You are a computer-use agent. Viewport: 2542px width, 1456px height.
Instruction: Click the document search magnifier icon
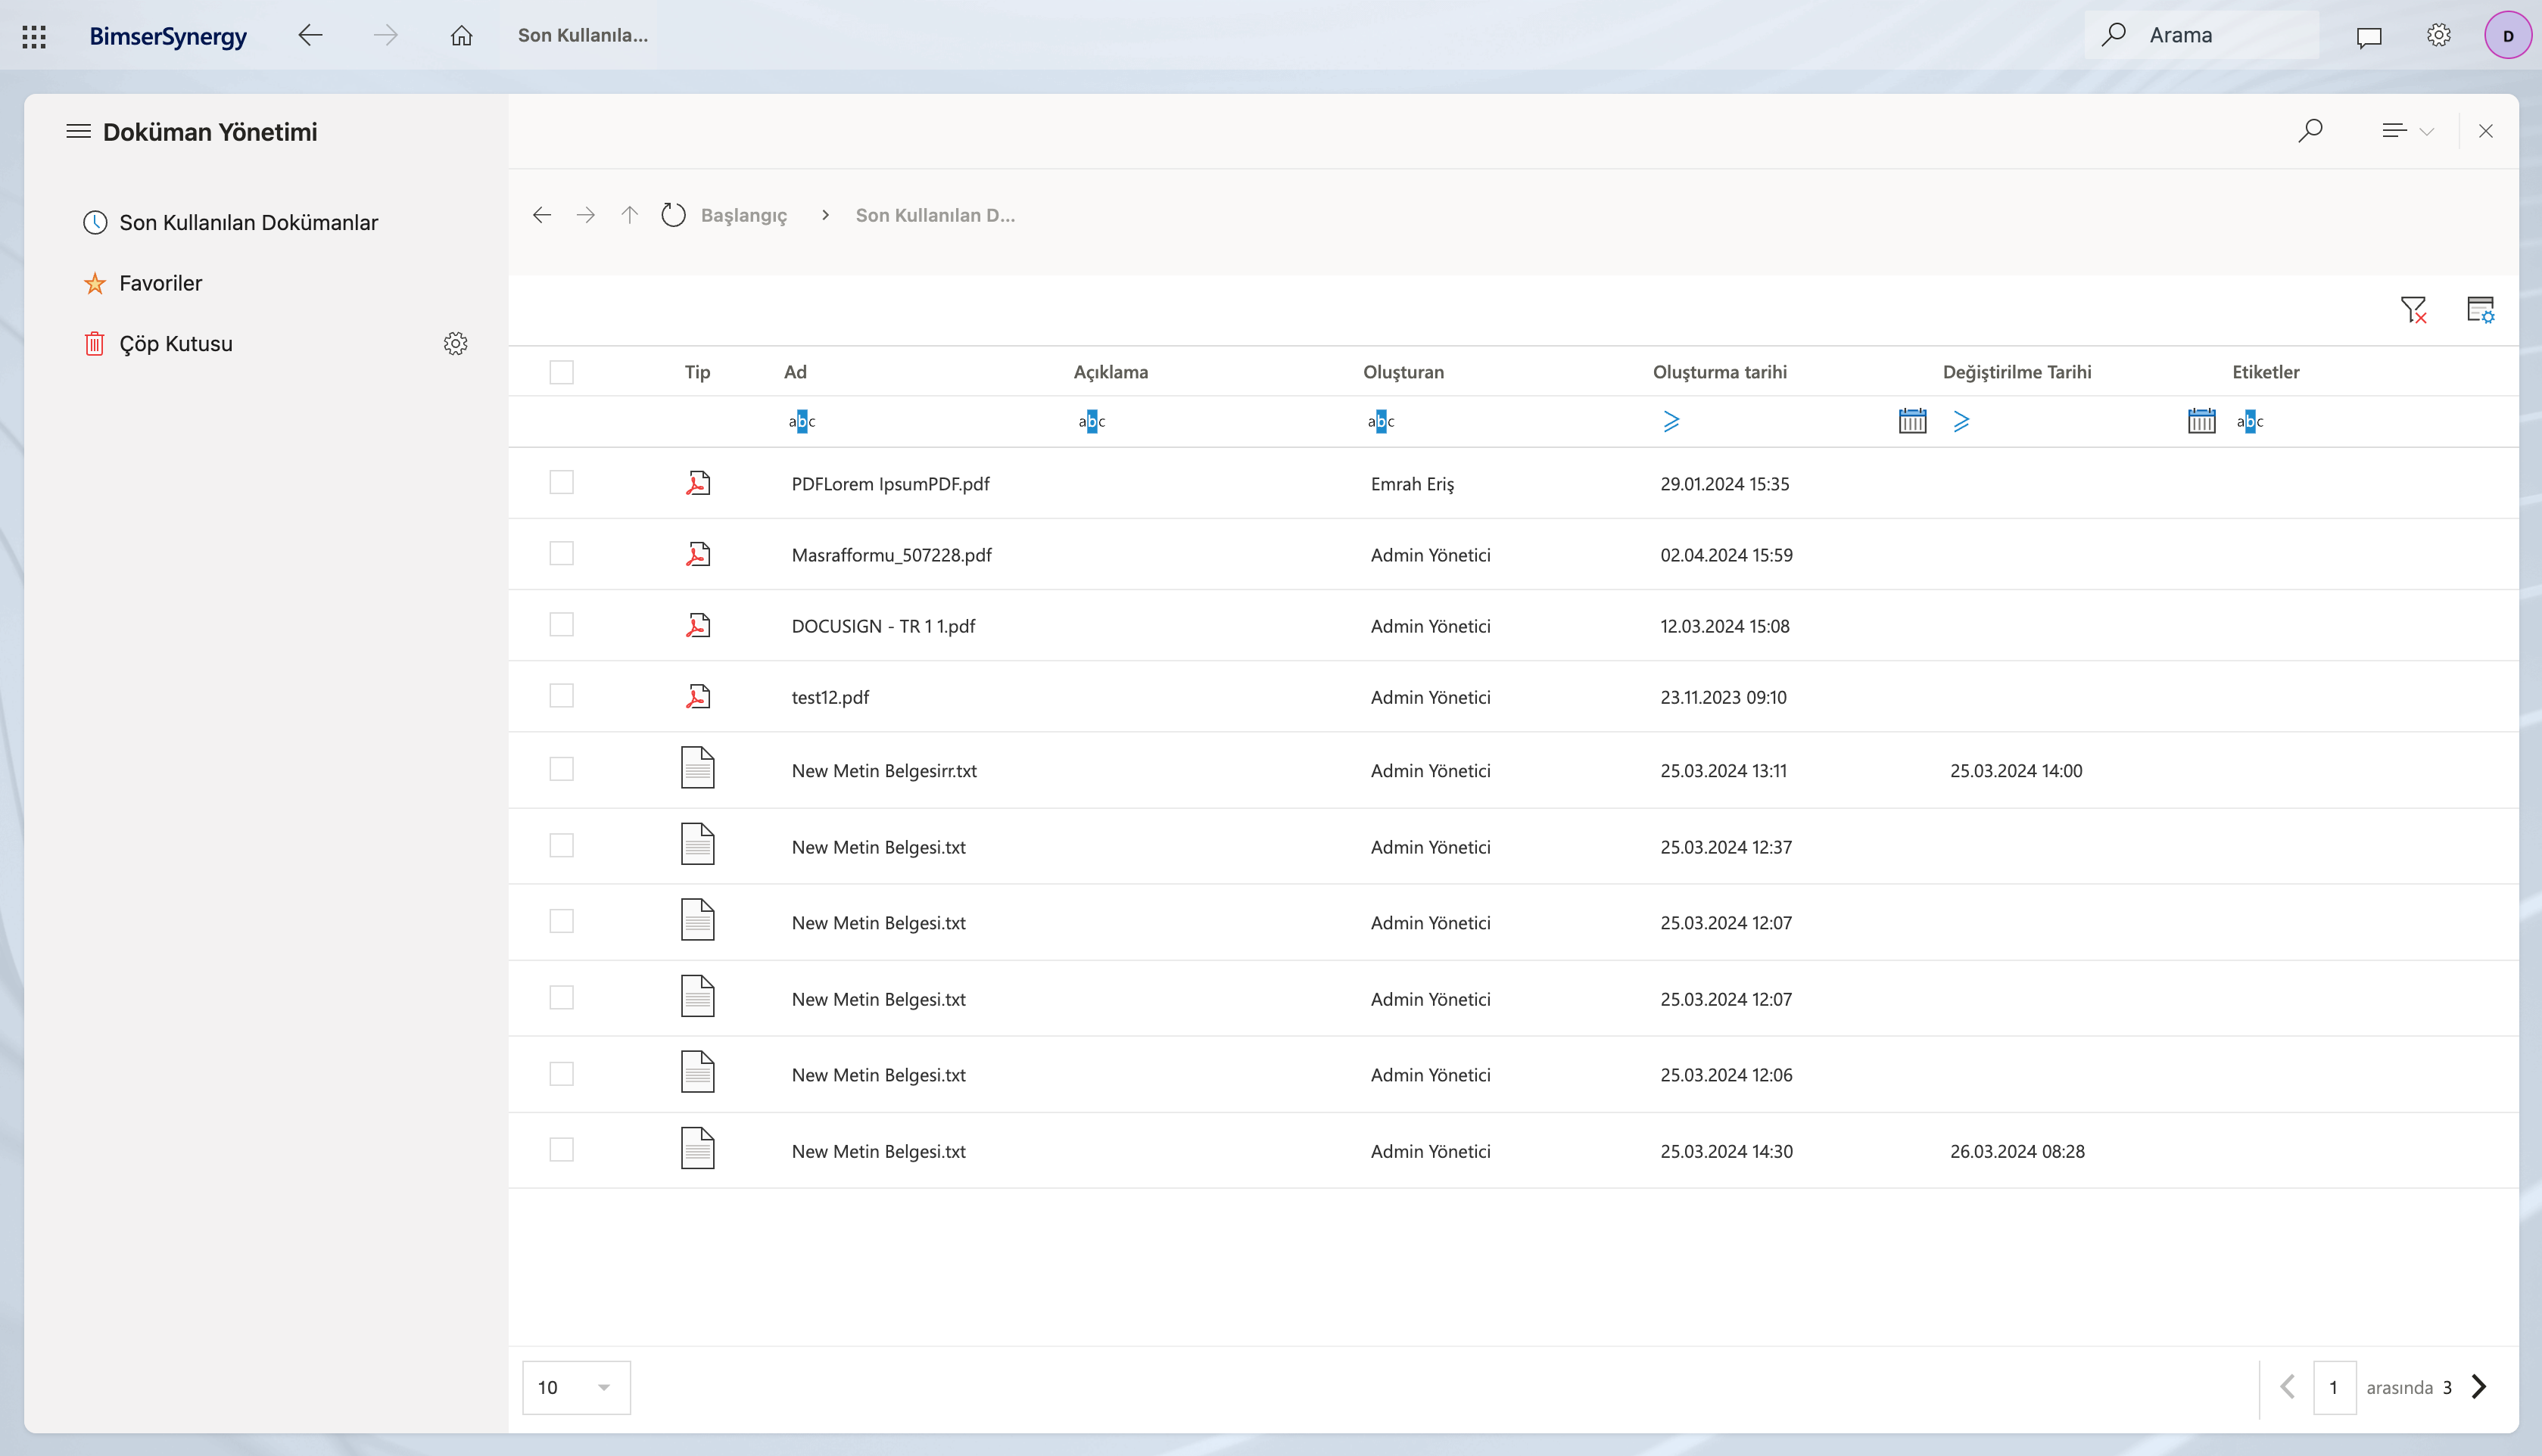coord(2310,130)
